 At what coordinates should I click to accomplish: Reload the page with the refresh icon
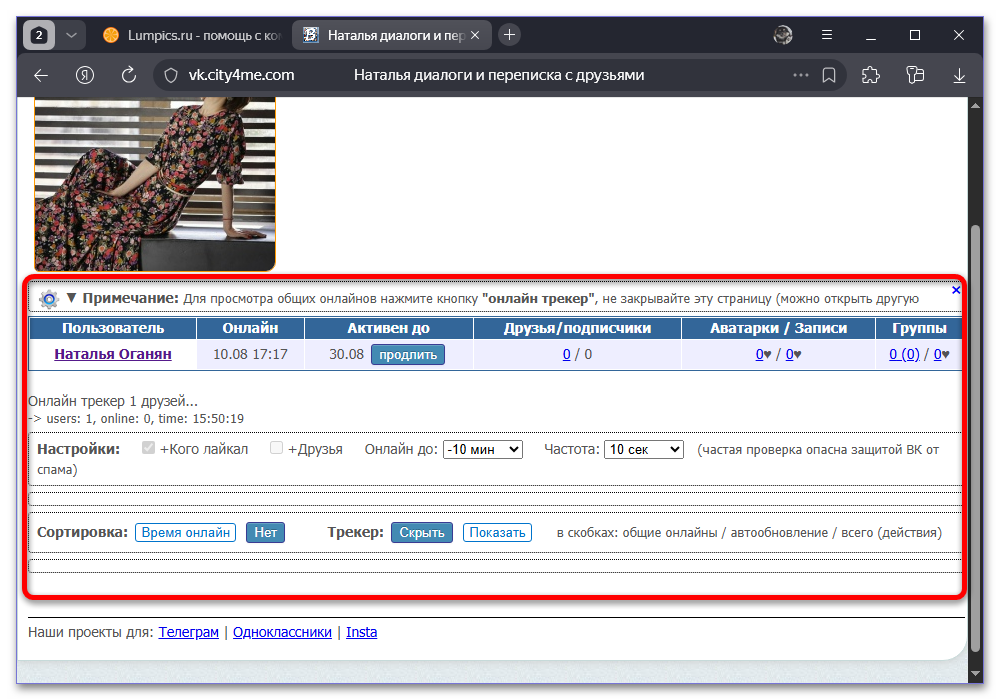(129, 75)
